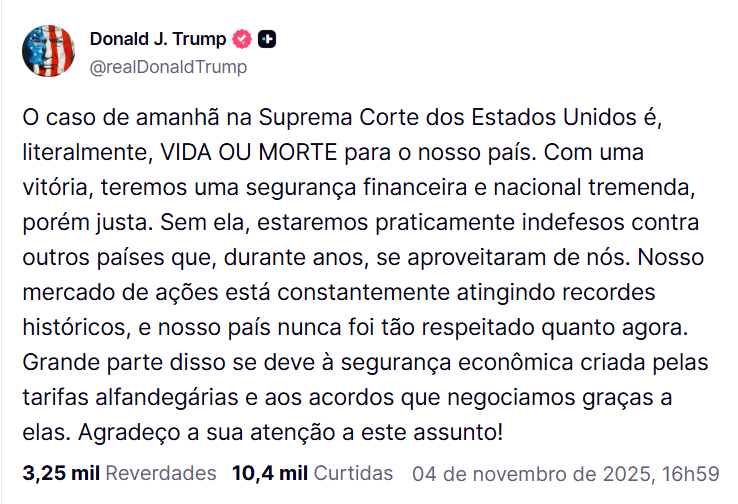Click the black plus badge icon
The image size is (738, 504).
(x=267, y=40)
